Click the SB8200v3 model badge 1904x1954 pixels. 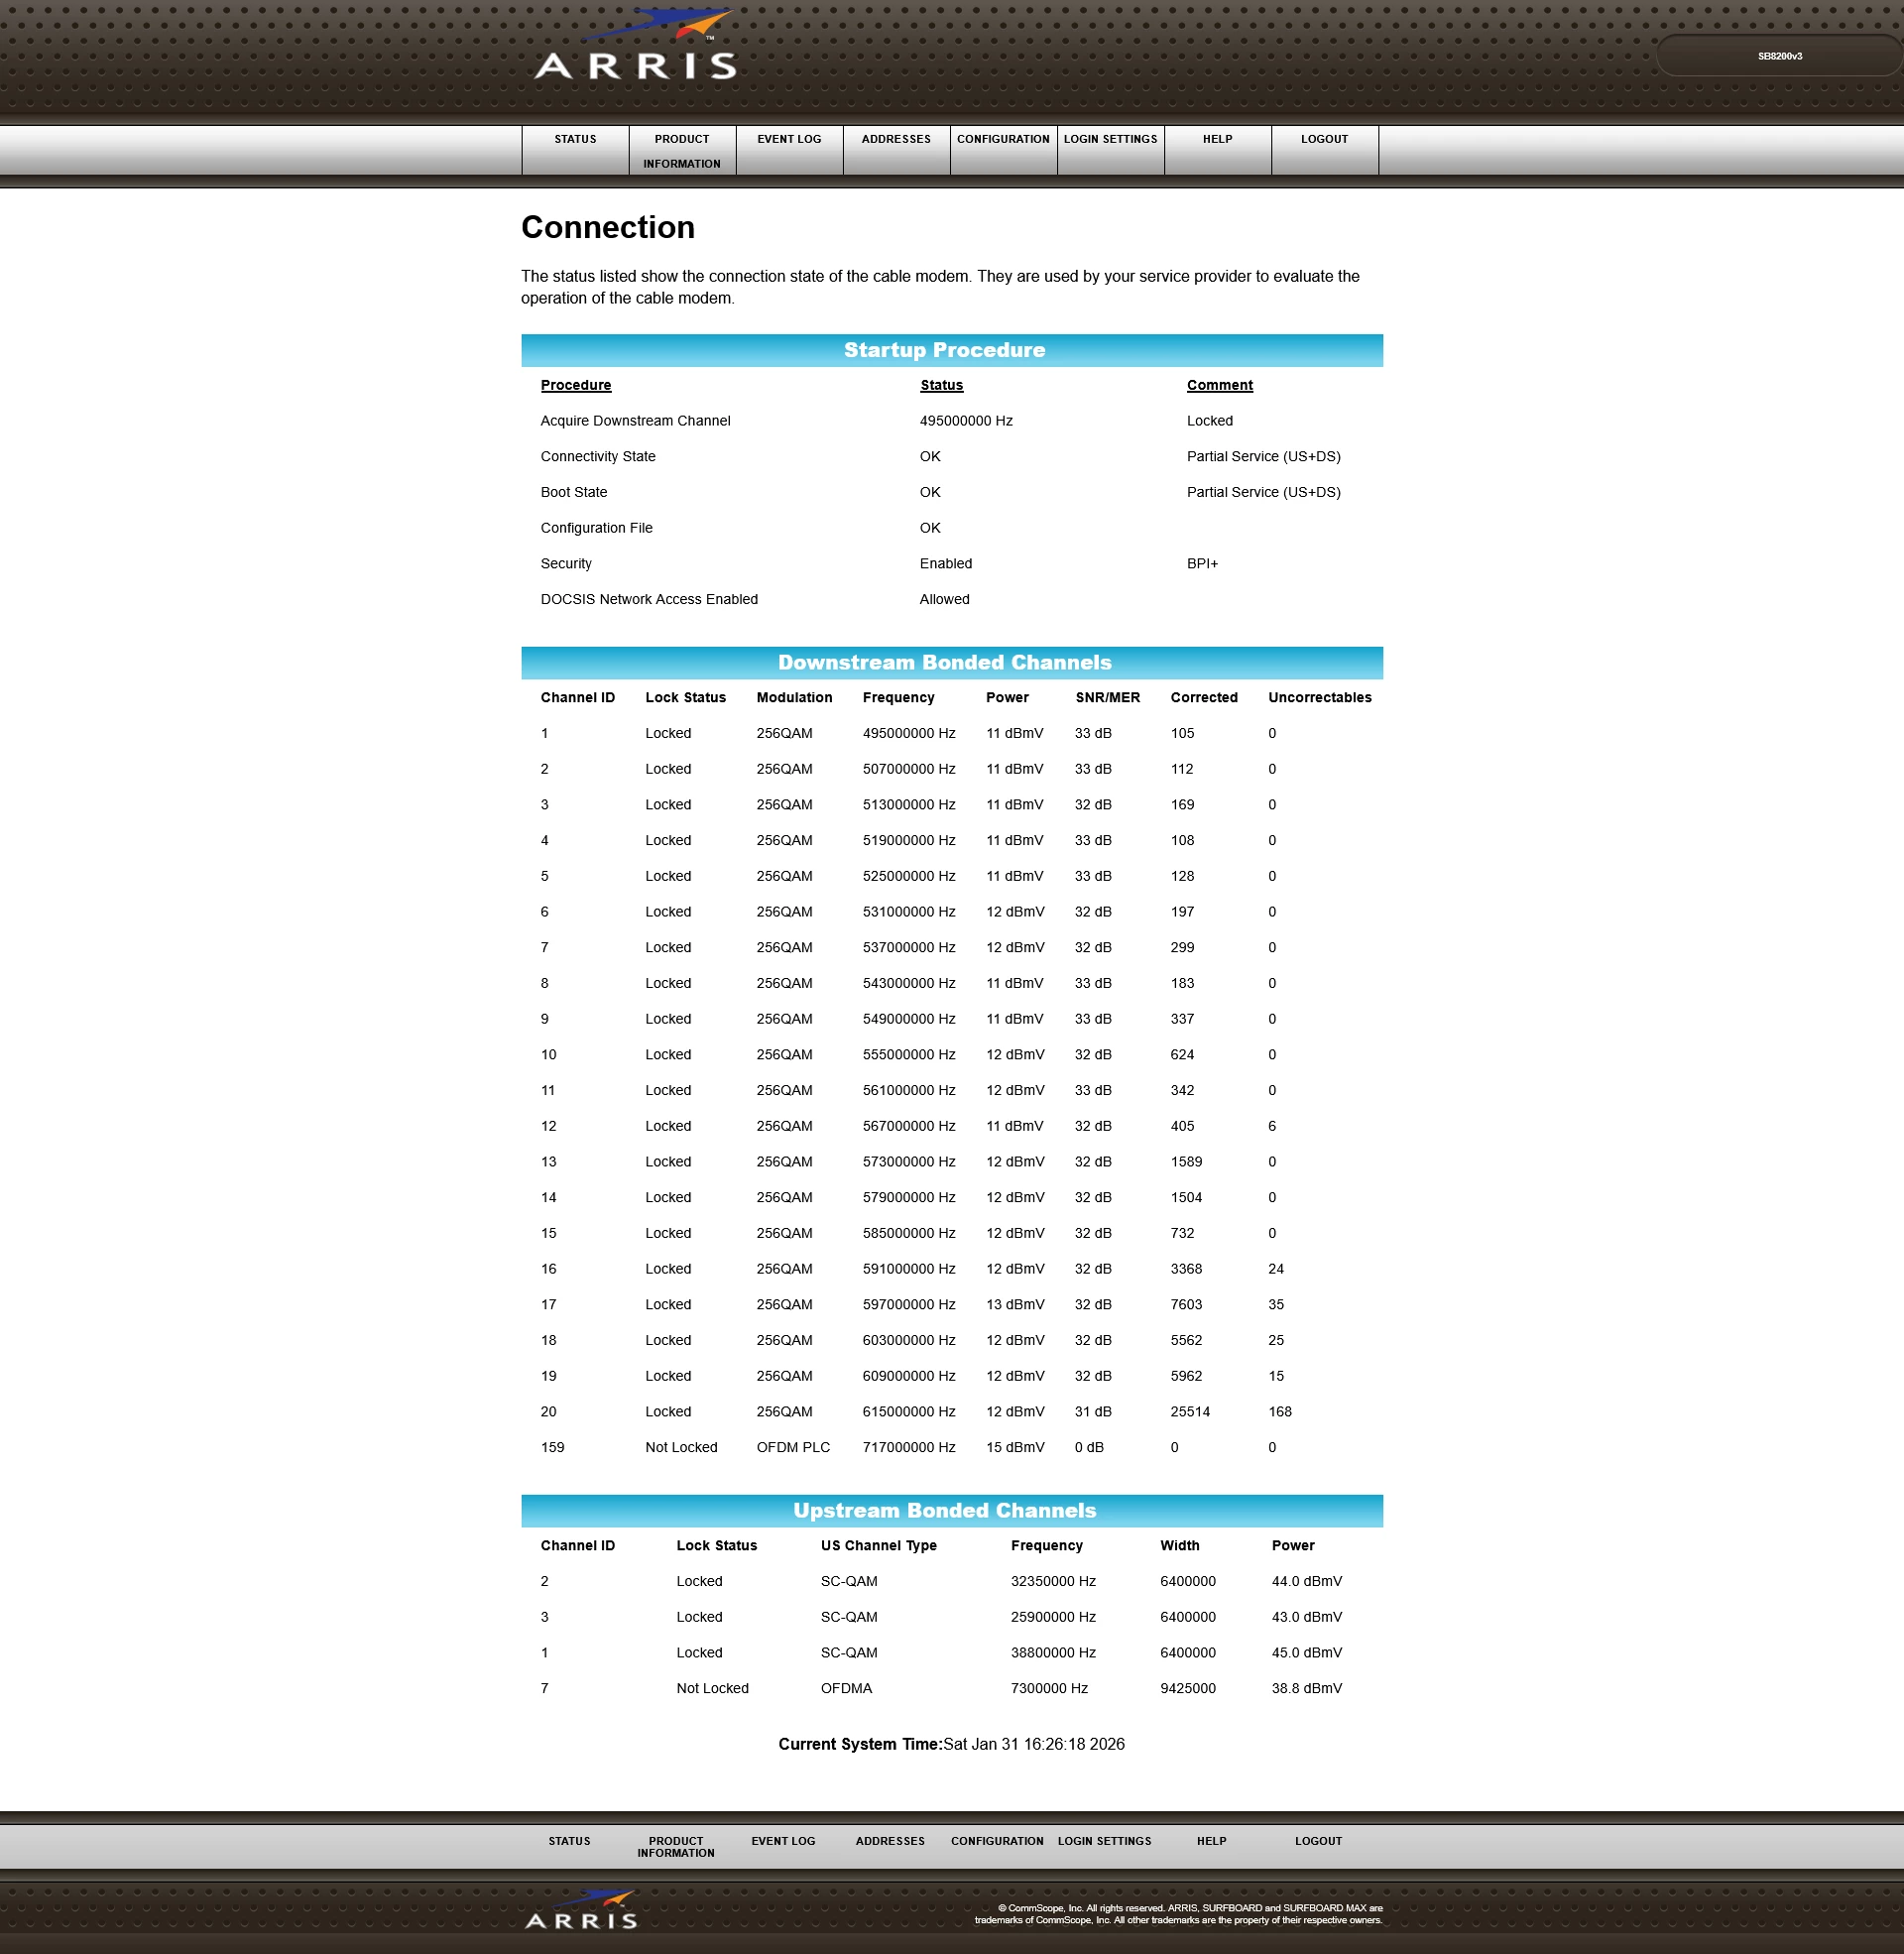click(x=1779, y=57)
